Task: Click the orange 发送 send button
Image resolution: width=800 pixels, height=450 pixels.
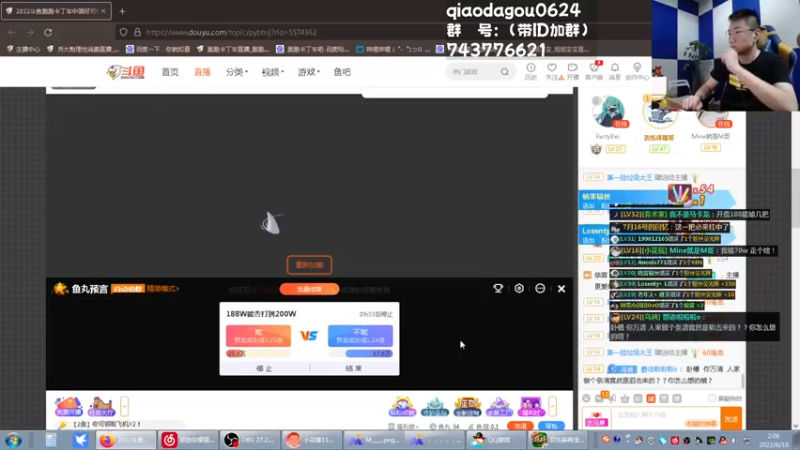Action: tap(731, 419)
